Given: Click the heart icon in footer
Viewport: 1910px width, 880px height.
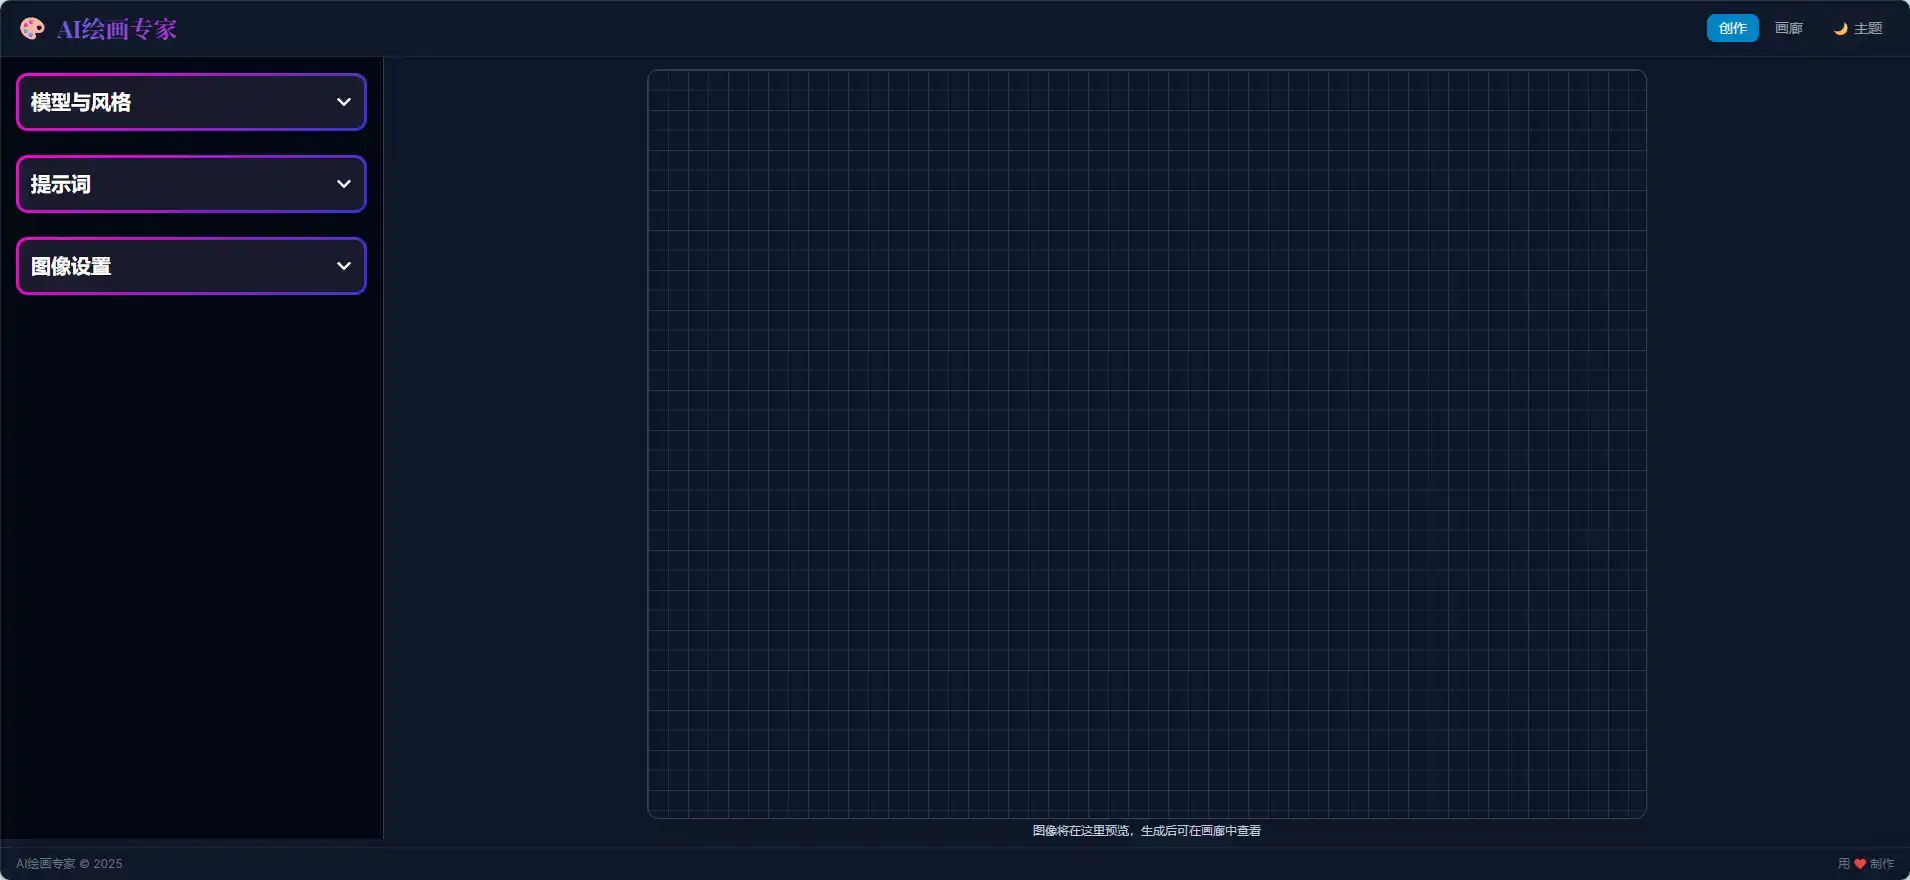Looking at the screenshot, I should 1860,864.
